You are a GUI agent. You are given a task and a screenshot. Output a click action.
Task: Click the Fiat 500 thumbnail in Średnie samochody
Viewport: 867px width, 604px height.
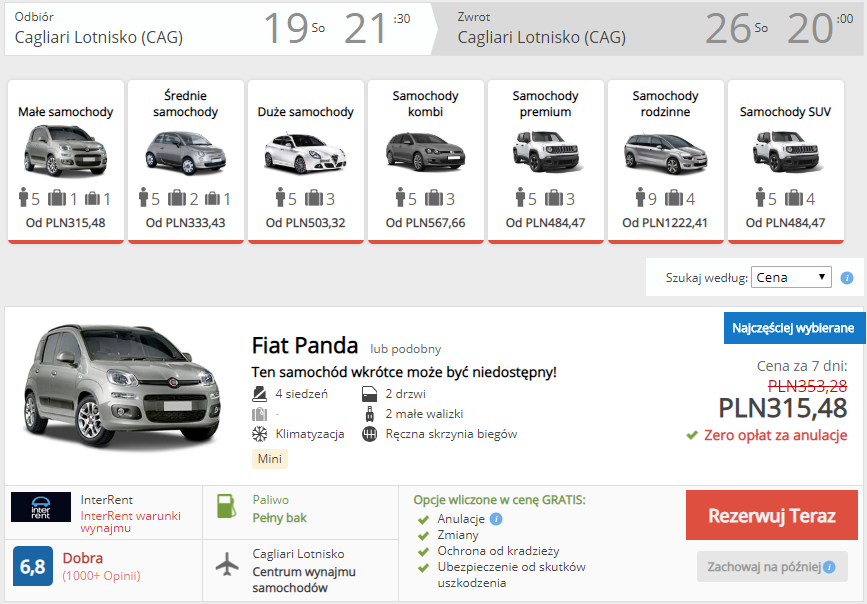186,152
